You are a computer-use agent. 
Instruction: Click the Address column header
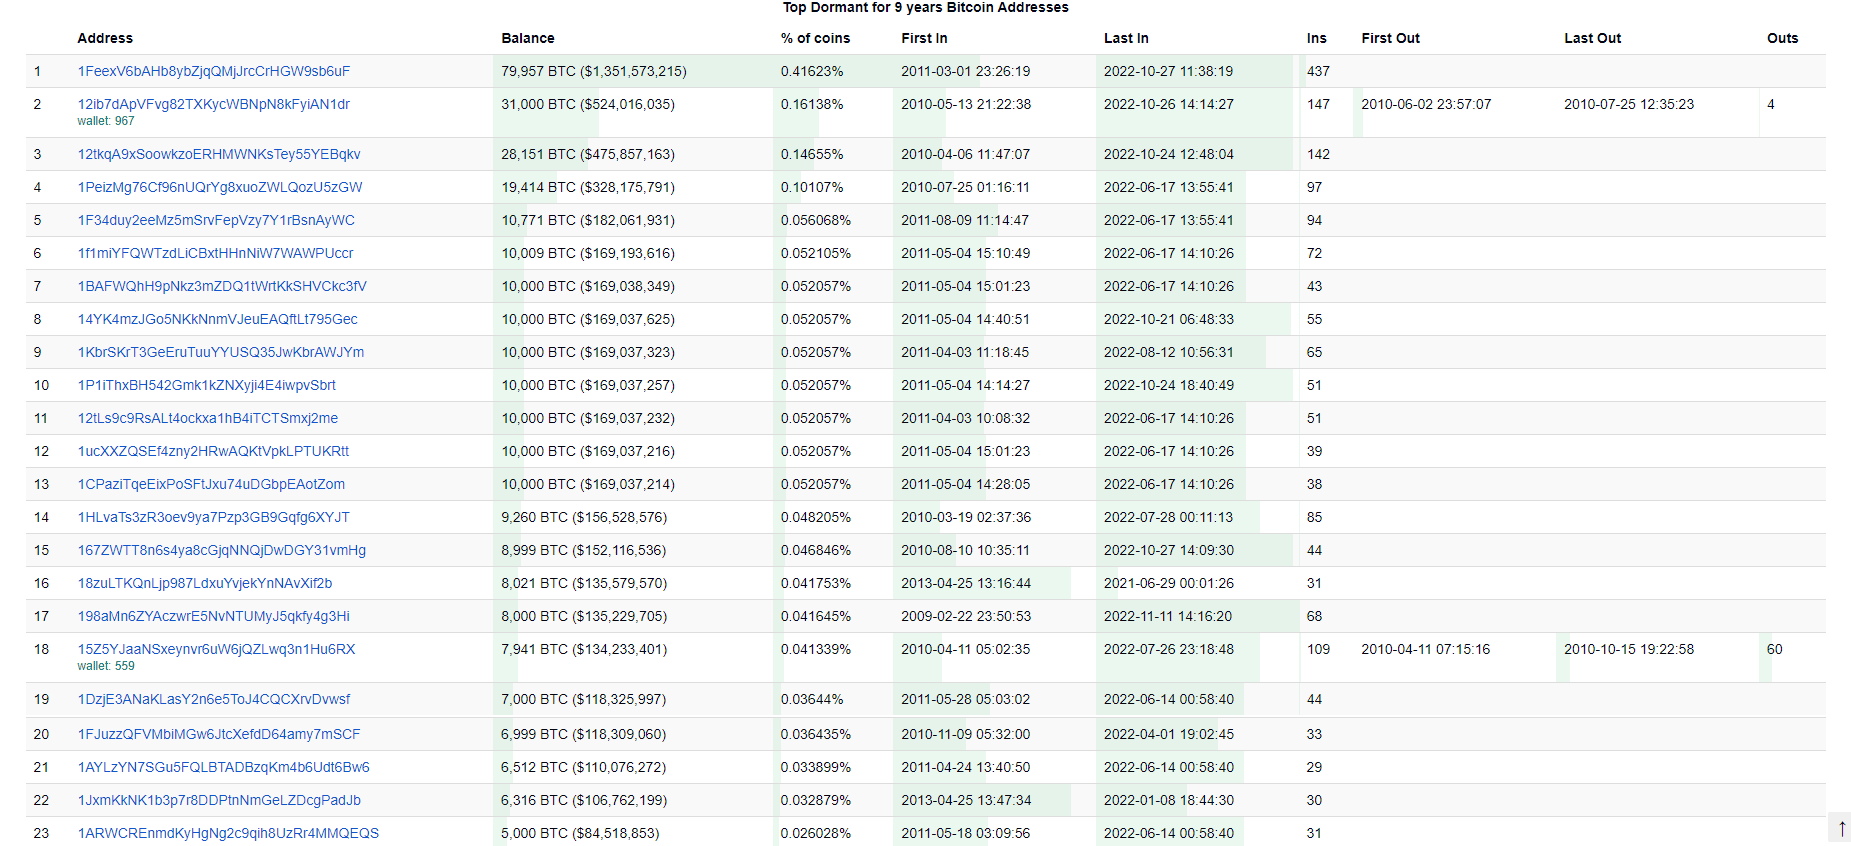click(x=105, y=38)
